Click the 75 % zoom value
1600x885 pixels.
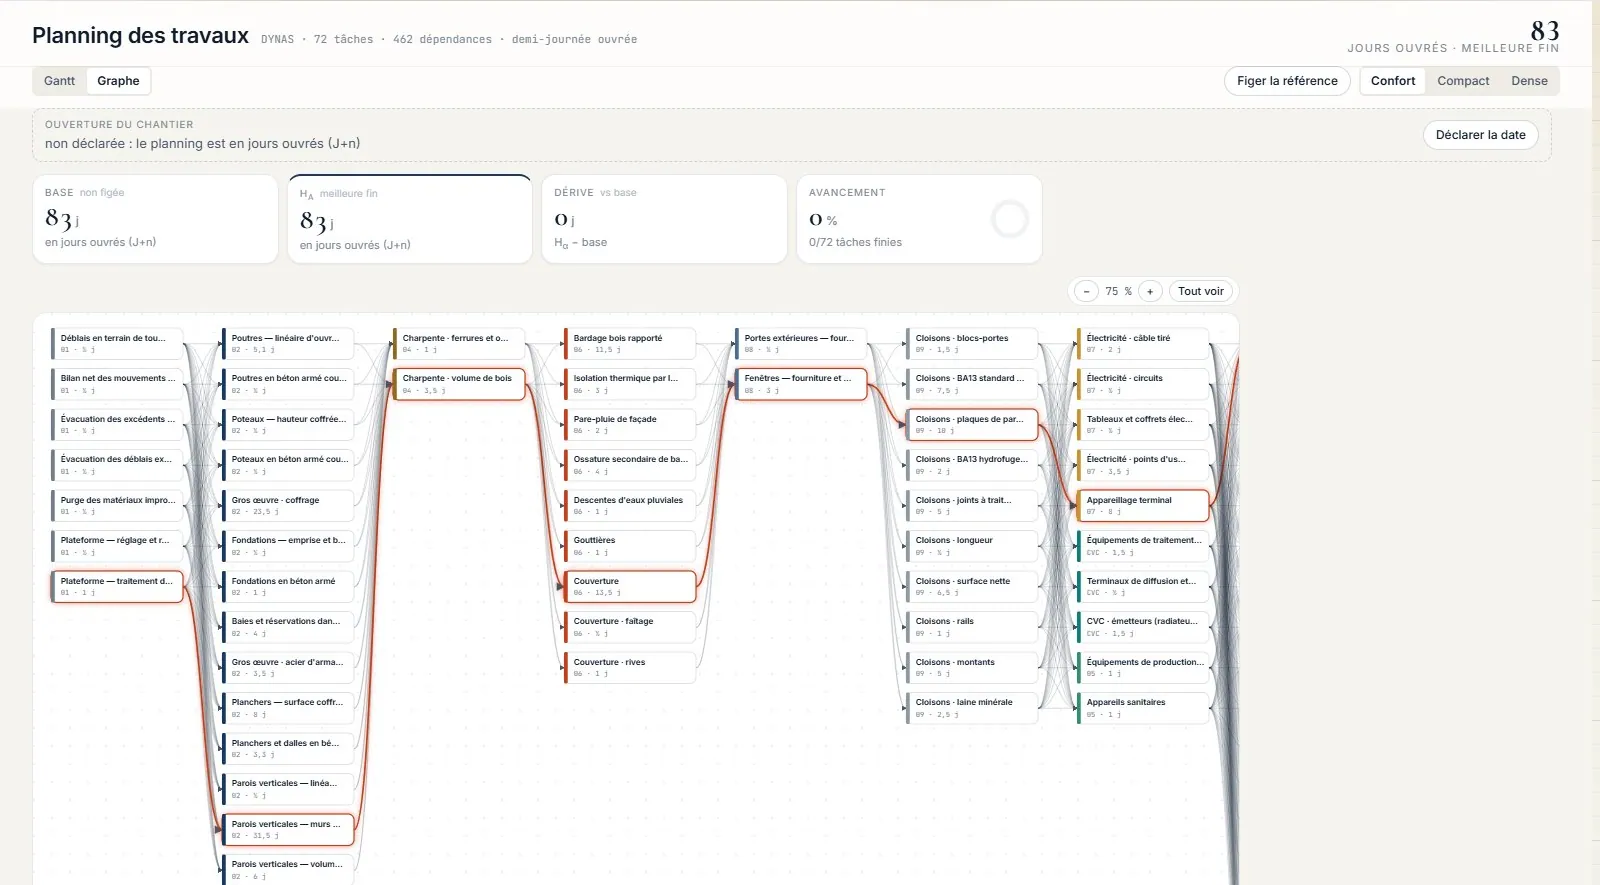(1118, 291)
